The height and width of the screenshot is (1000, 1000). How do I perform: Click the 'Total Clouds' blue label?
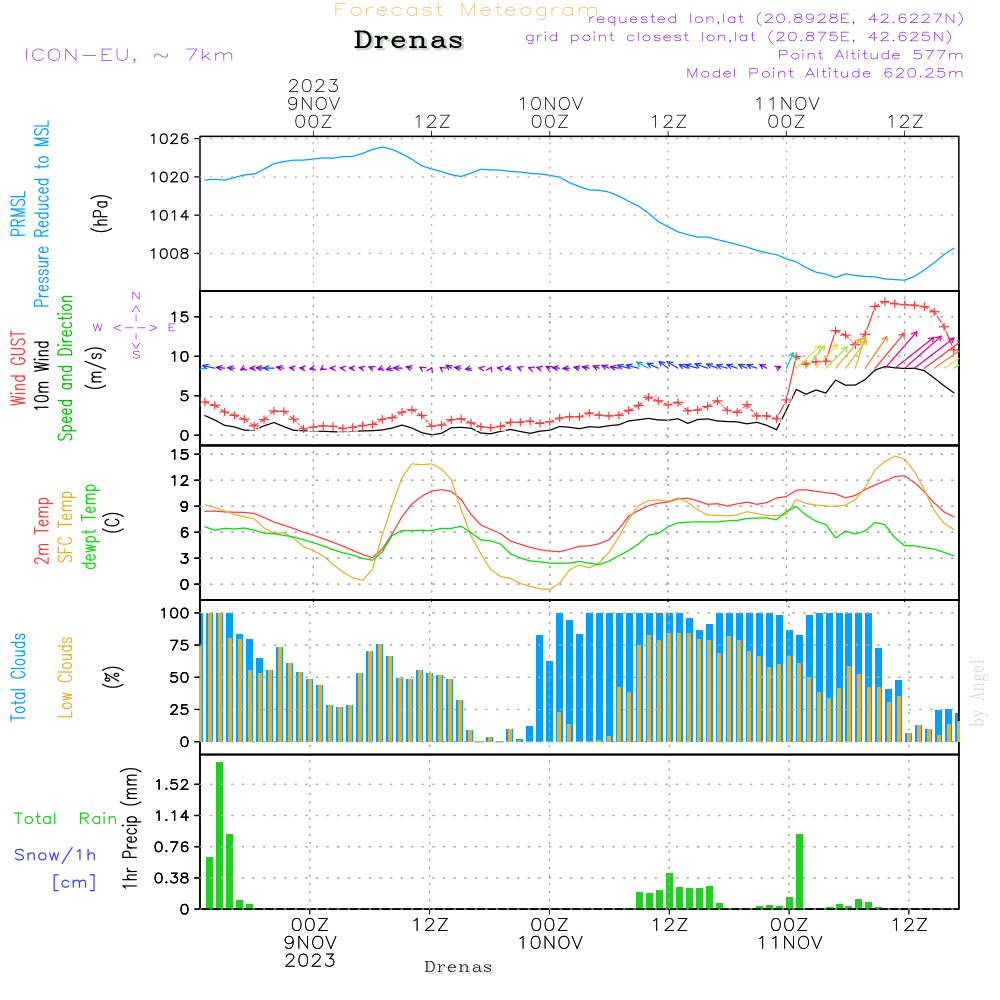click(x=18, y=677)
